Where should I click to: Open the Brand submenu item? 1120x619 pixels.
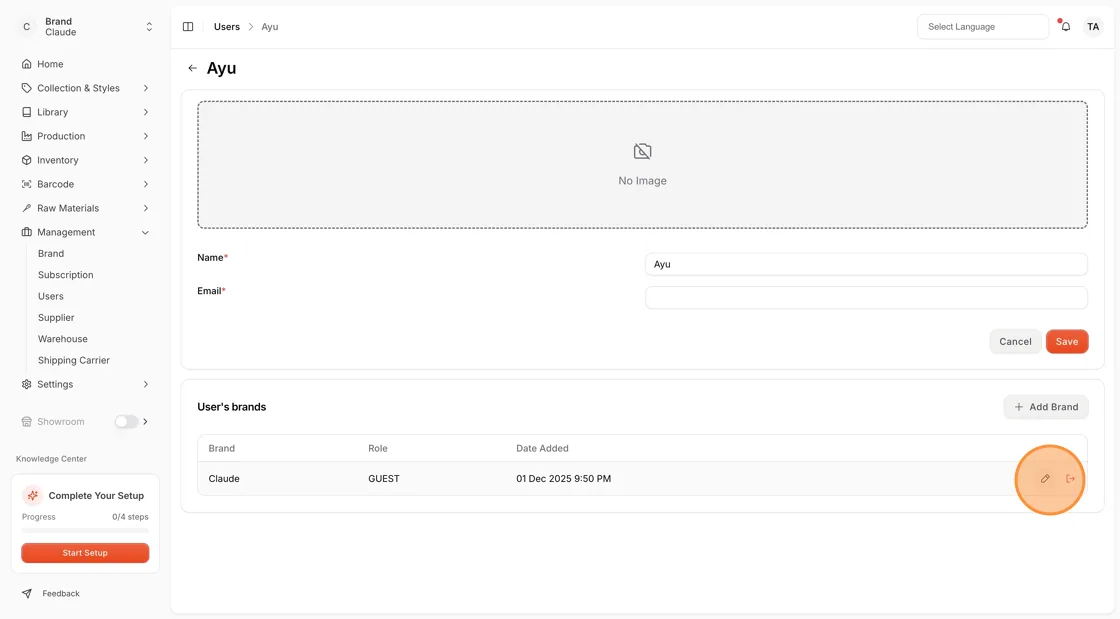coord(51,253)
